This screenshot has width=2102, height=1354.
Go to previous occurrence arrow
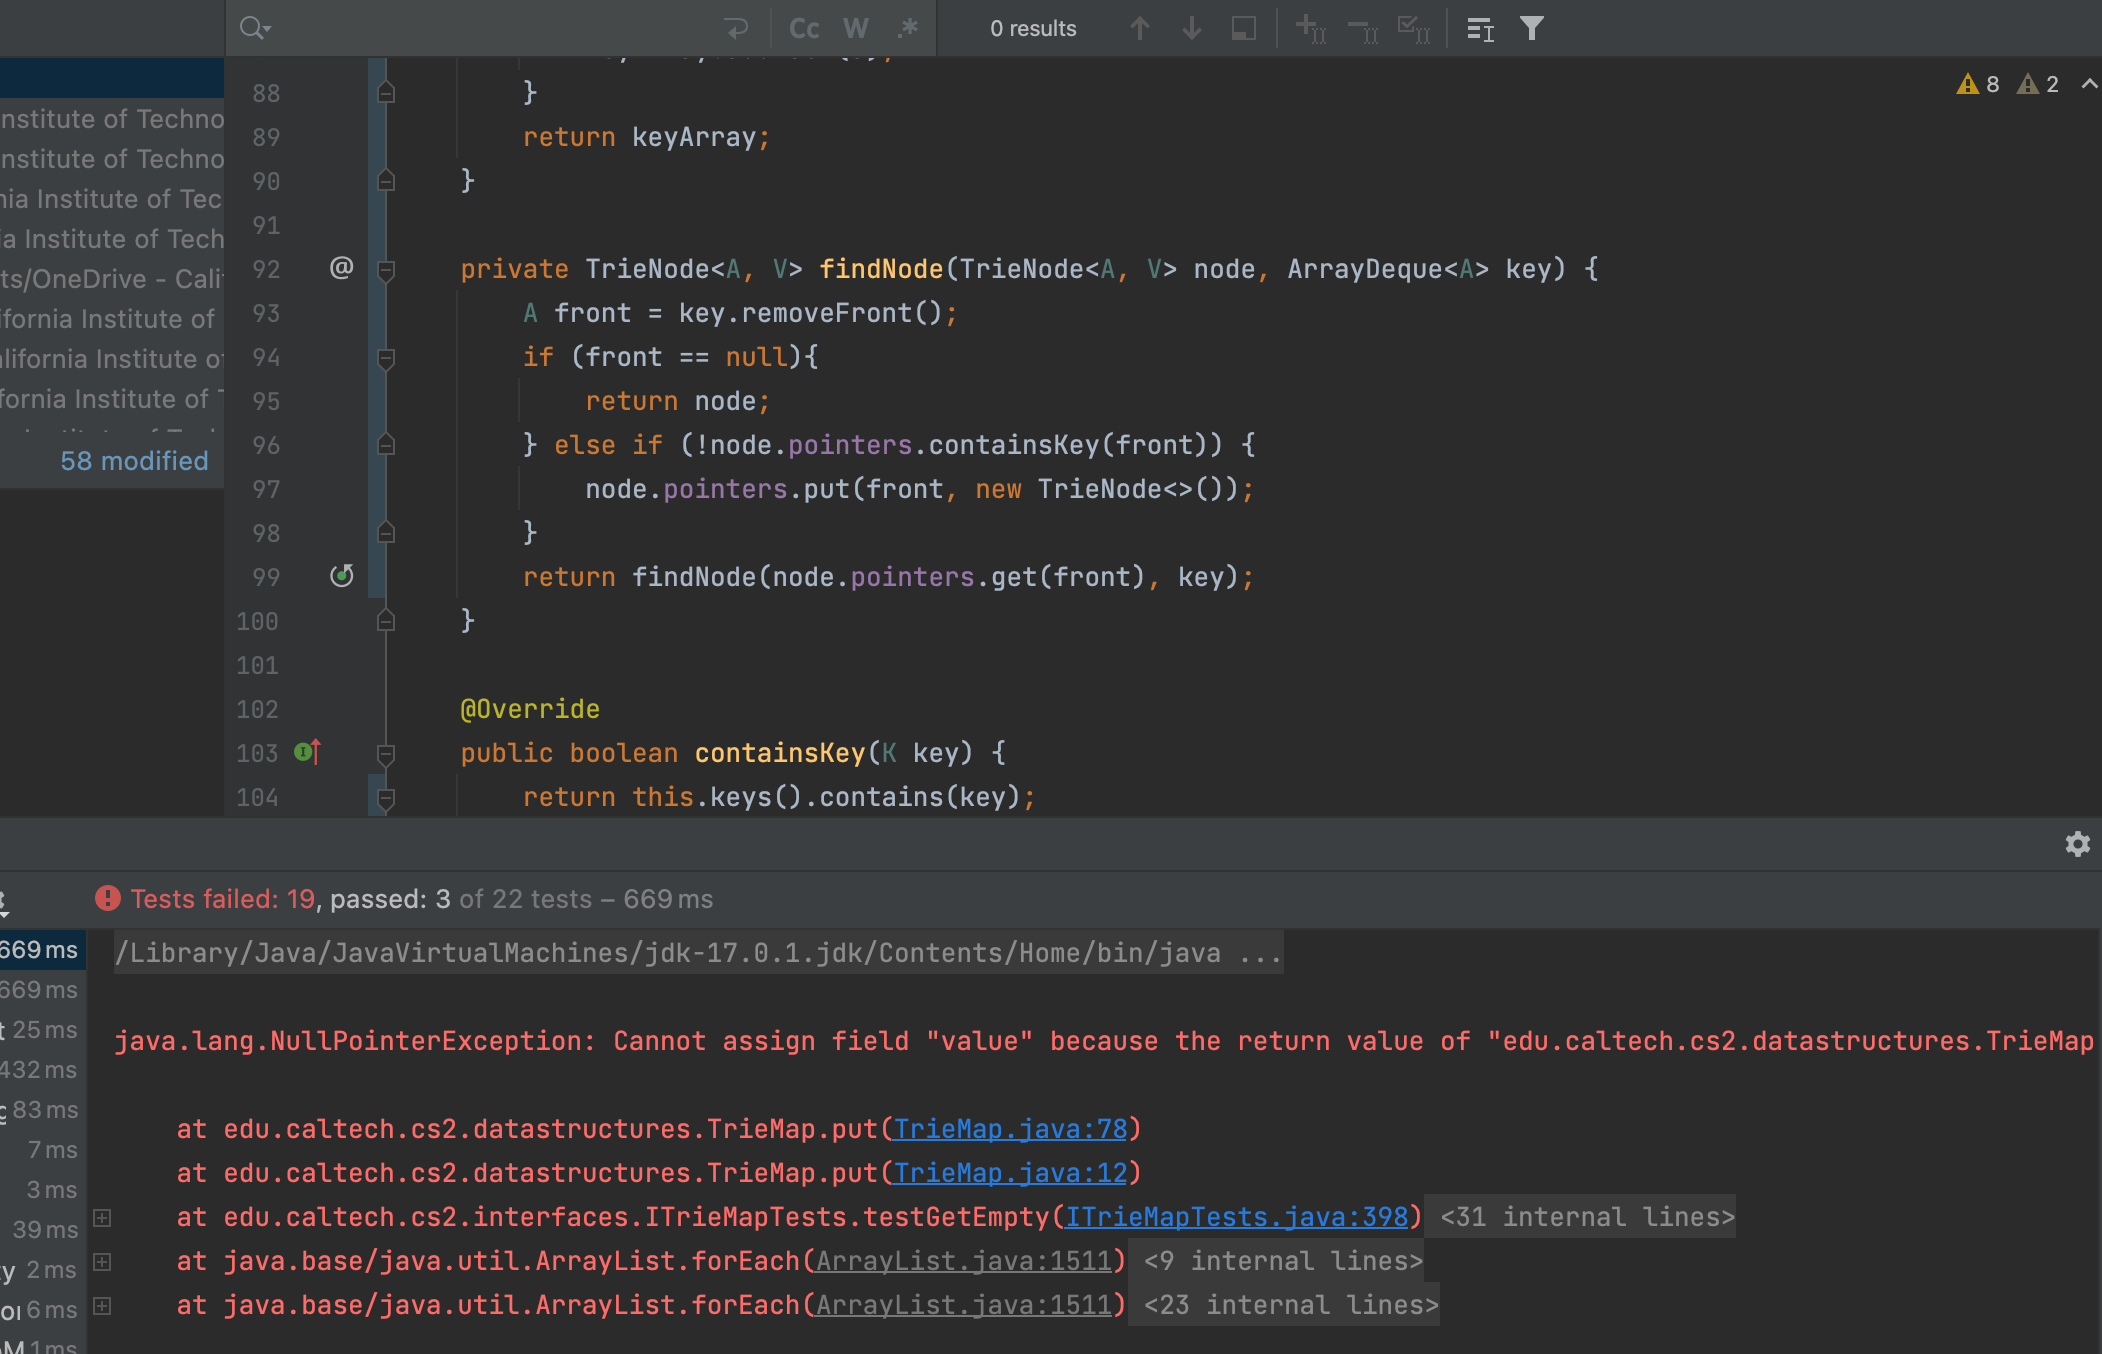tap(1139, 28)
